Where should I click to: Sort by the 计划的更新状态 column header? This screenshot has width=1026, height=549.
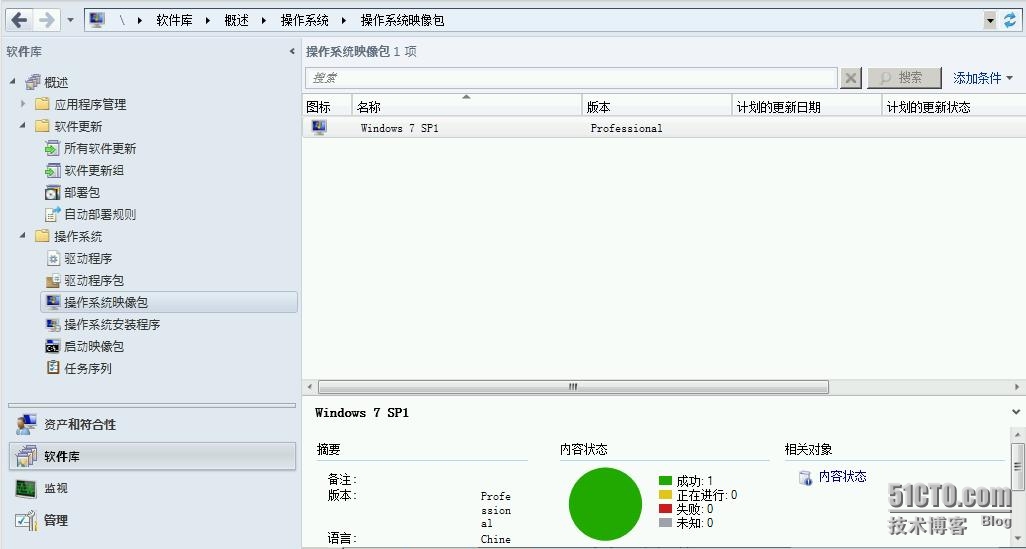(953, 107)
